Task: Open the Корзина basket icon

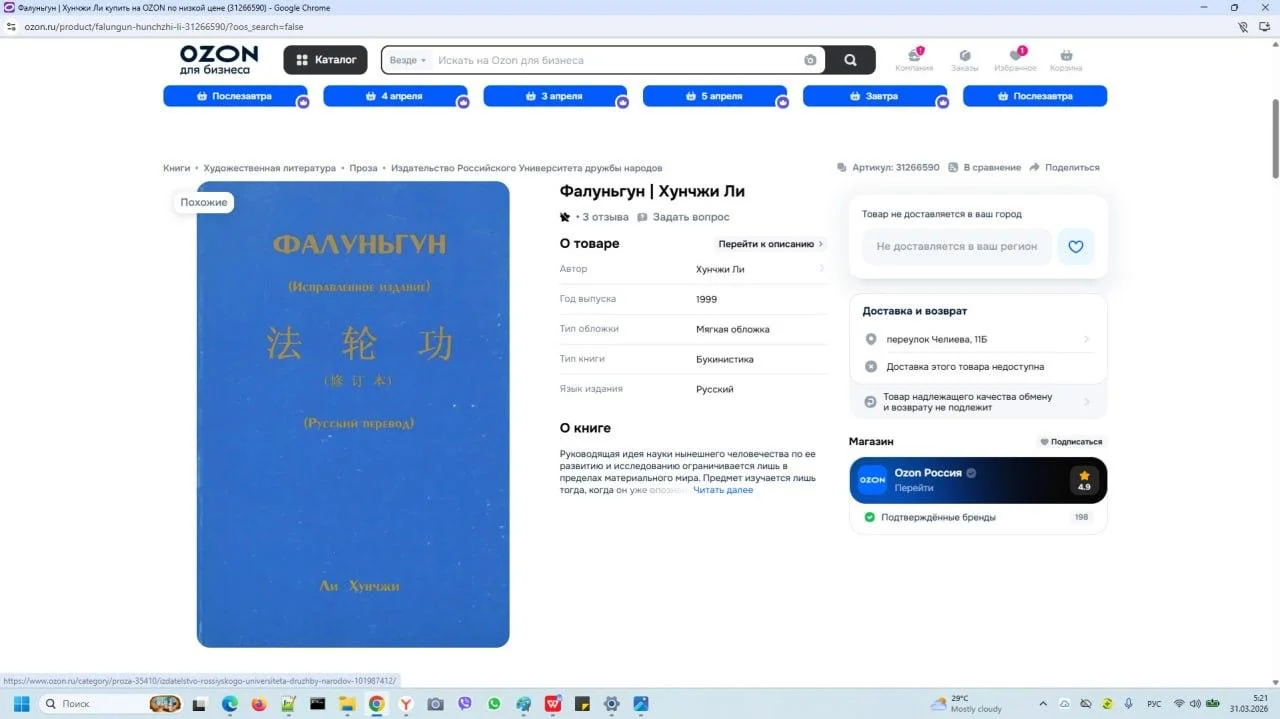Action: pyautogui.click(x=1066, y=59)
